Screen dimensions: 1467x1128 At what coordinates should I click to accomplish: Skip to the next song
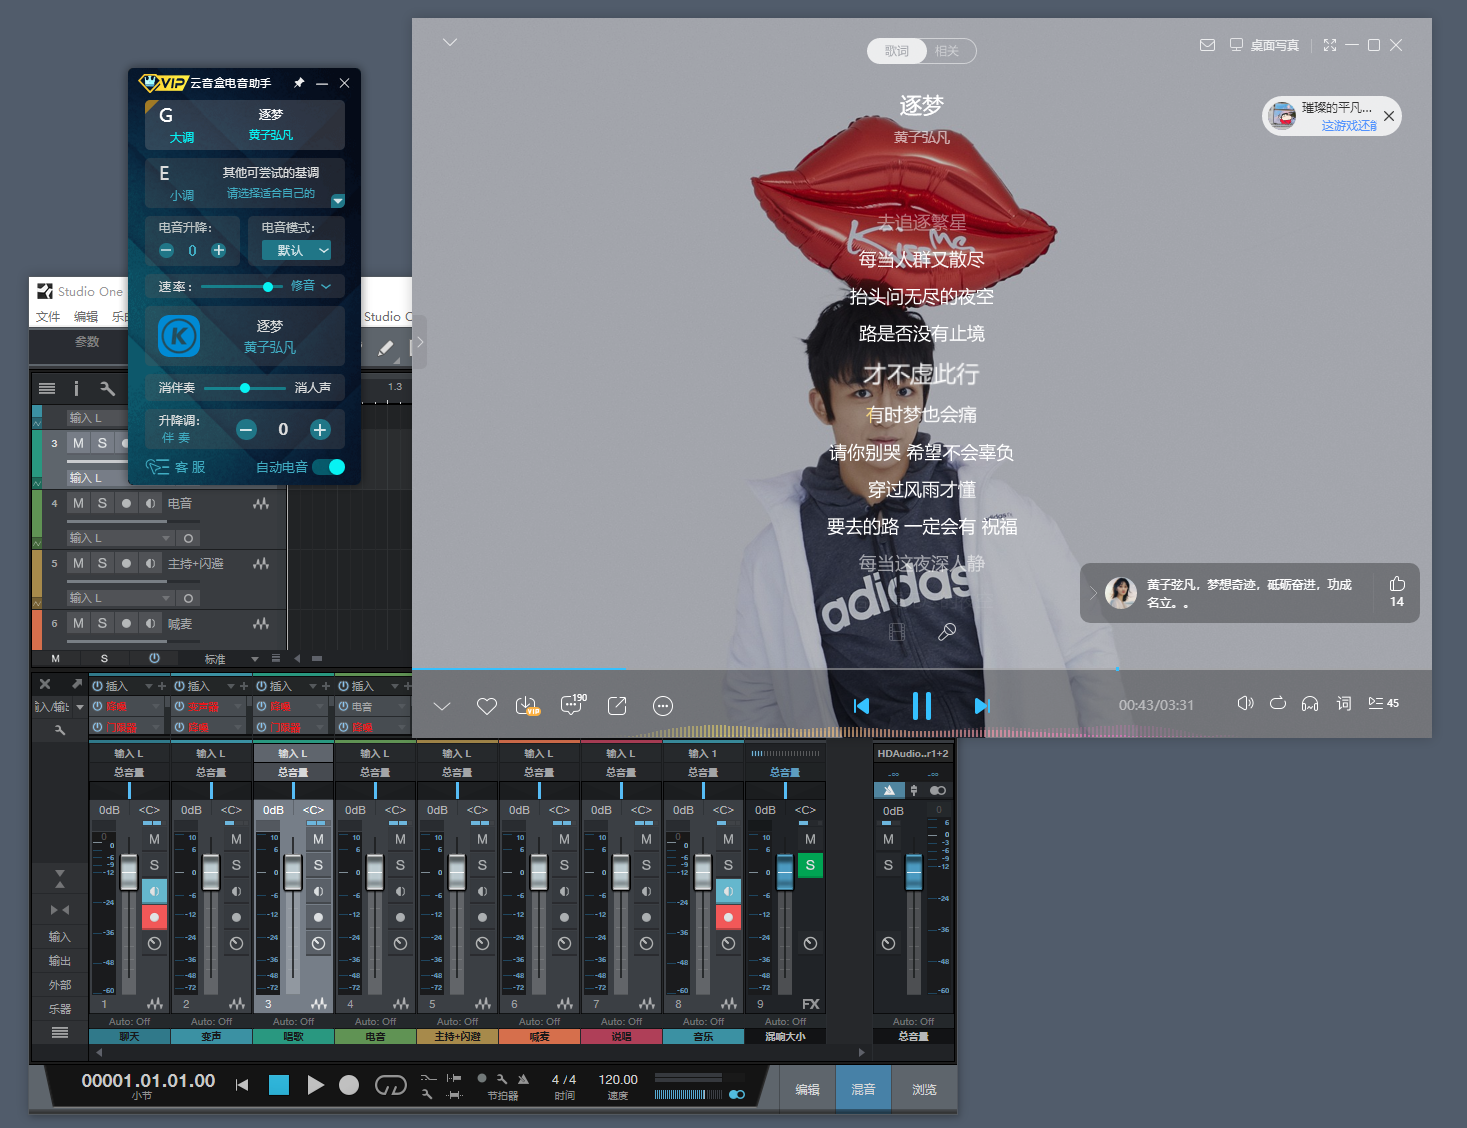pos(982,706)
